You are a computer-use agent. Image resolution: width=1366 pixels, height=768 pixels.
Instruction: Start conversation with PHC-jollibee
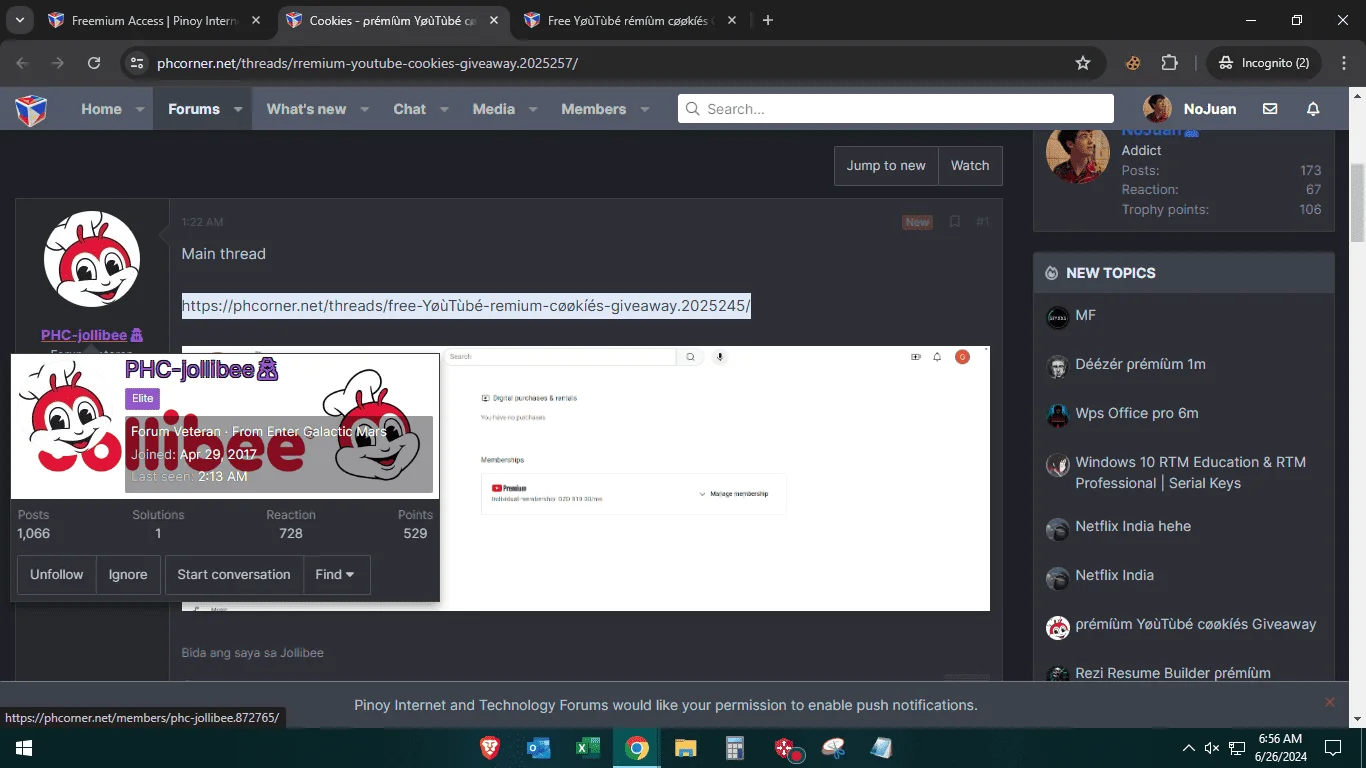tap(234, 575)
